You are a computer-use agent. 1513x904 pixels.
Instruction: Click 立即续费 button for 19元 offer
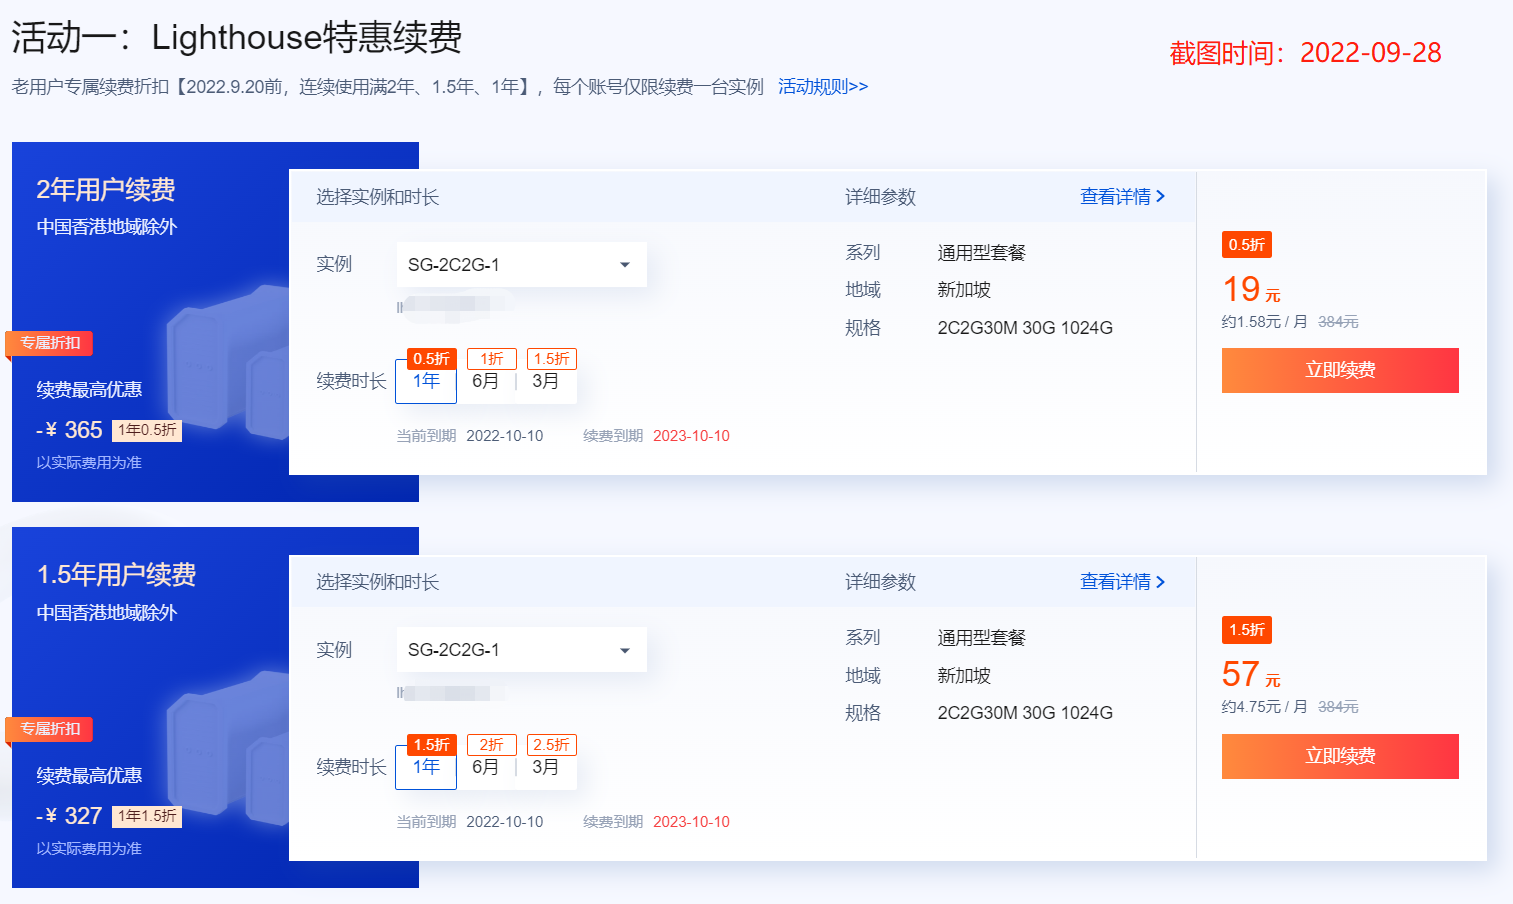1340,370
